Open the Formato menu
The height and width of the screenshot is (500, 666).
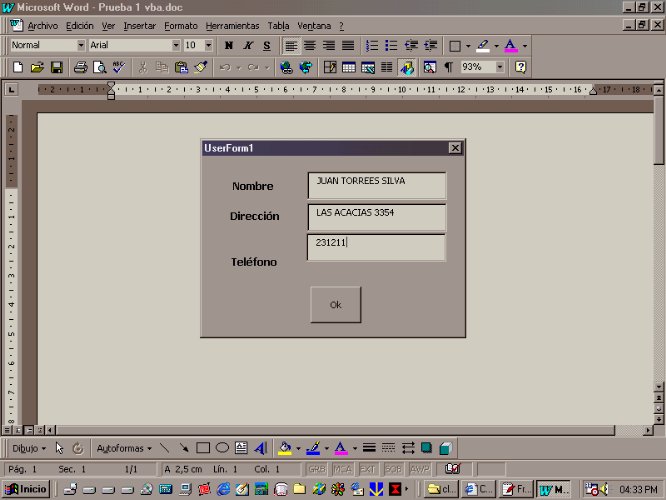[181, 25]
